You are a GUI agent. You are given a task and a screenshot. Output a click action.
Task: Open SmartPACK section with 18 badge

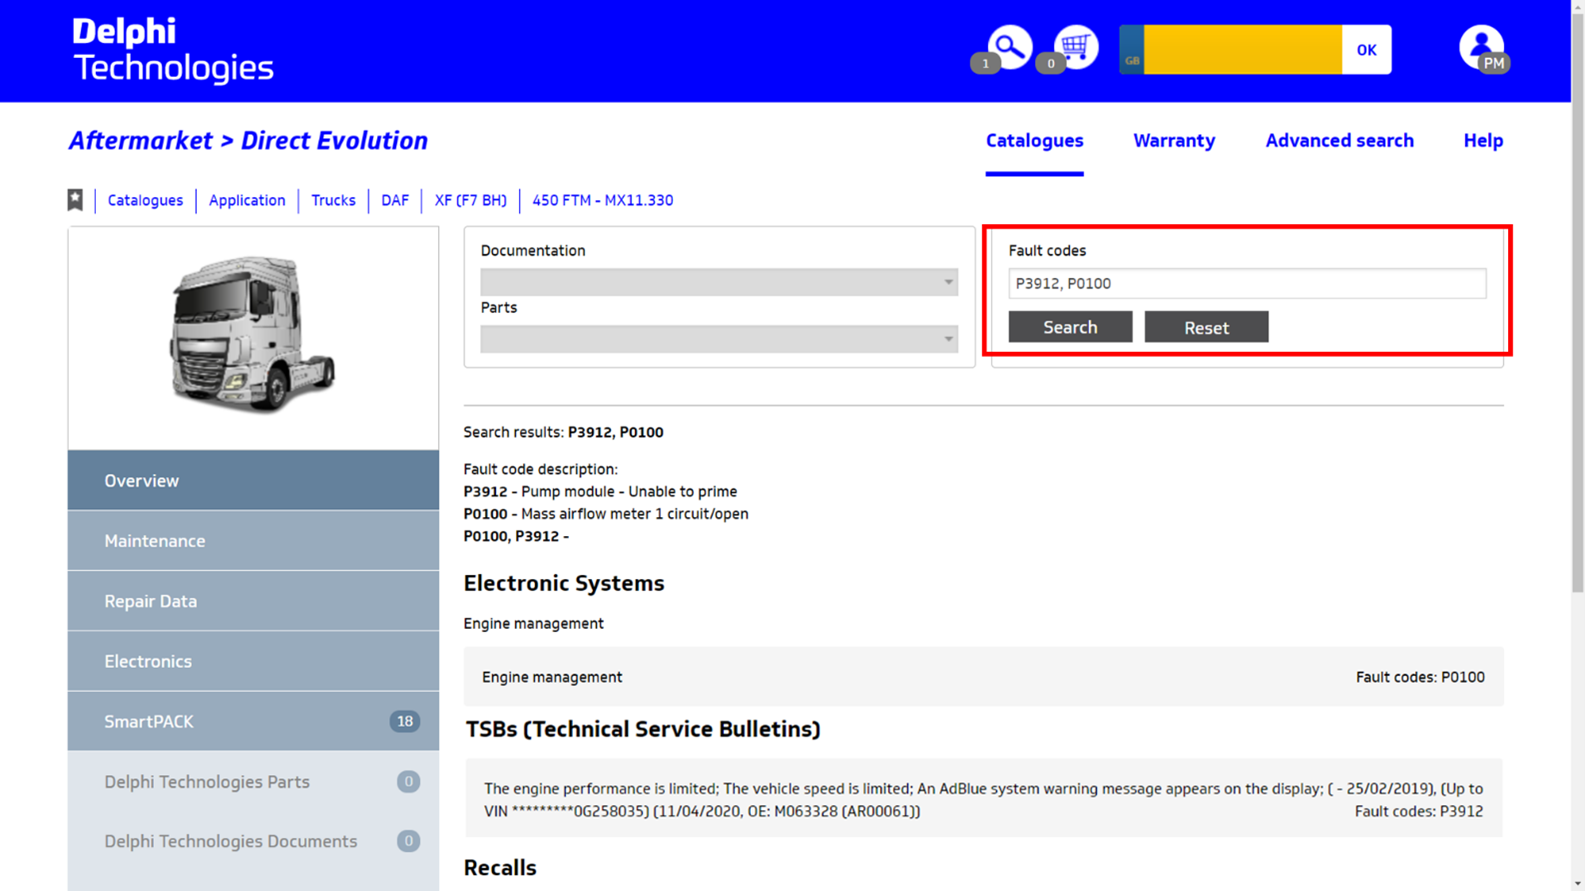tap(253, 721)
